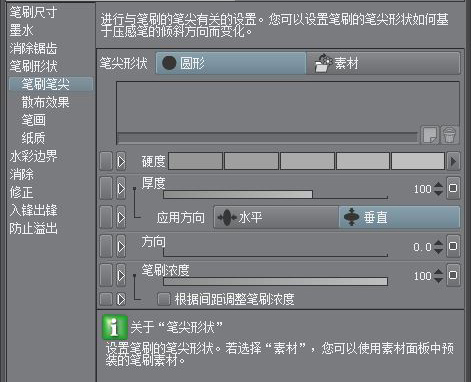
Task: Open 防止溢出 category
Action: click(x=33, y=228)
